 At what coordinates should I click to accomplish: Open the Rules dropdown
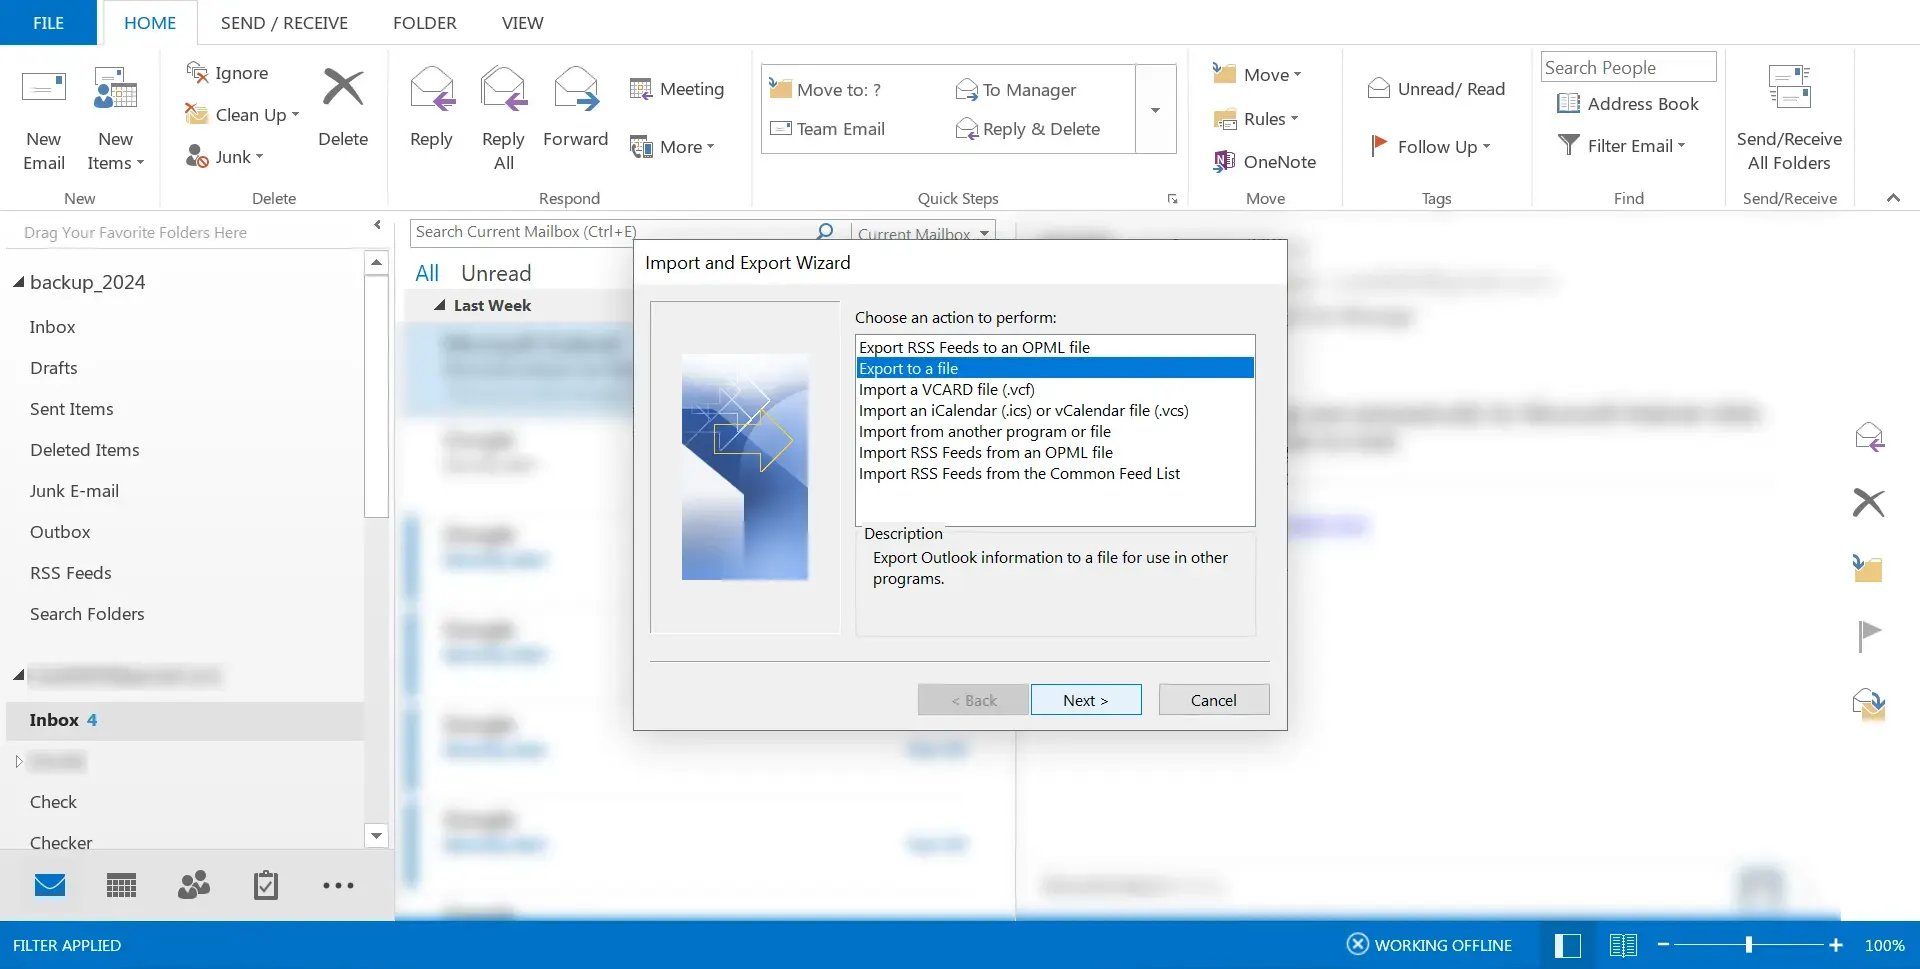tap(1255, 119)
